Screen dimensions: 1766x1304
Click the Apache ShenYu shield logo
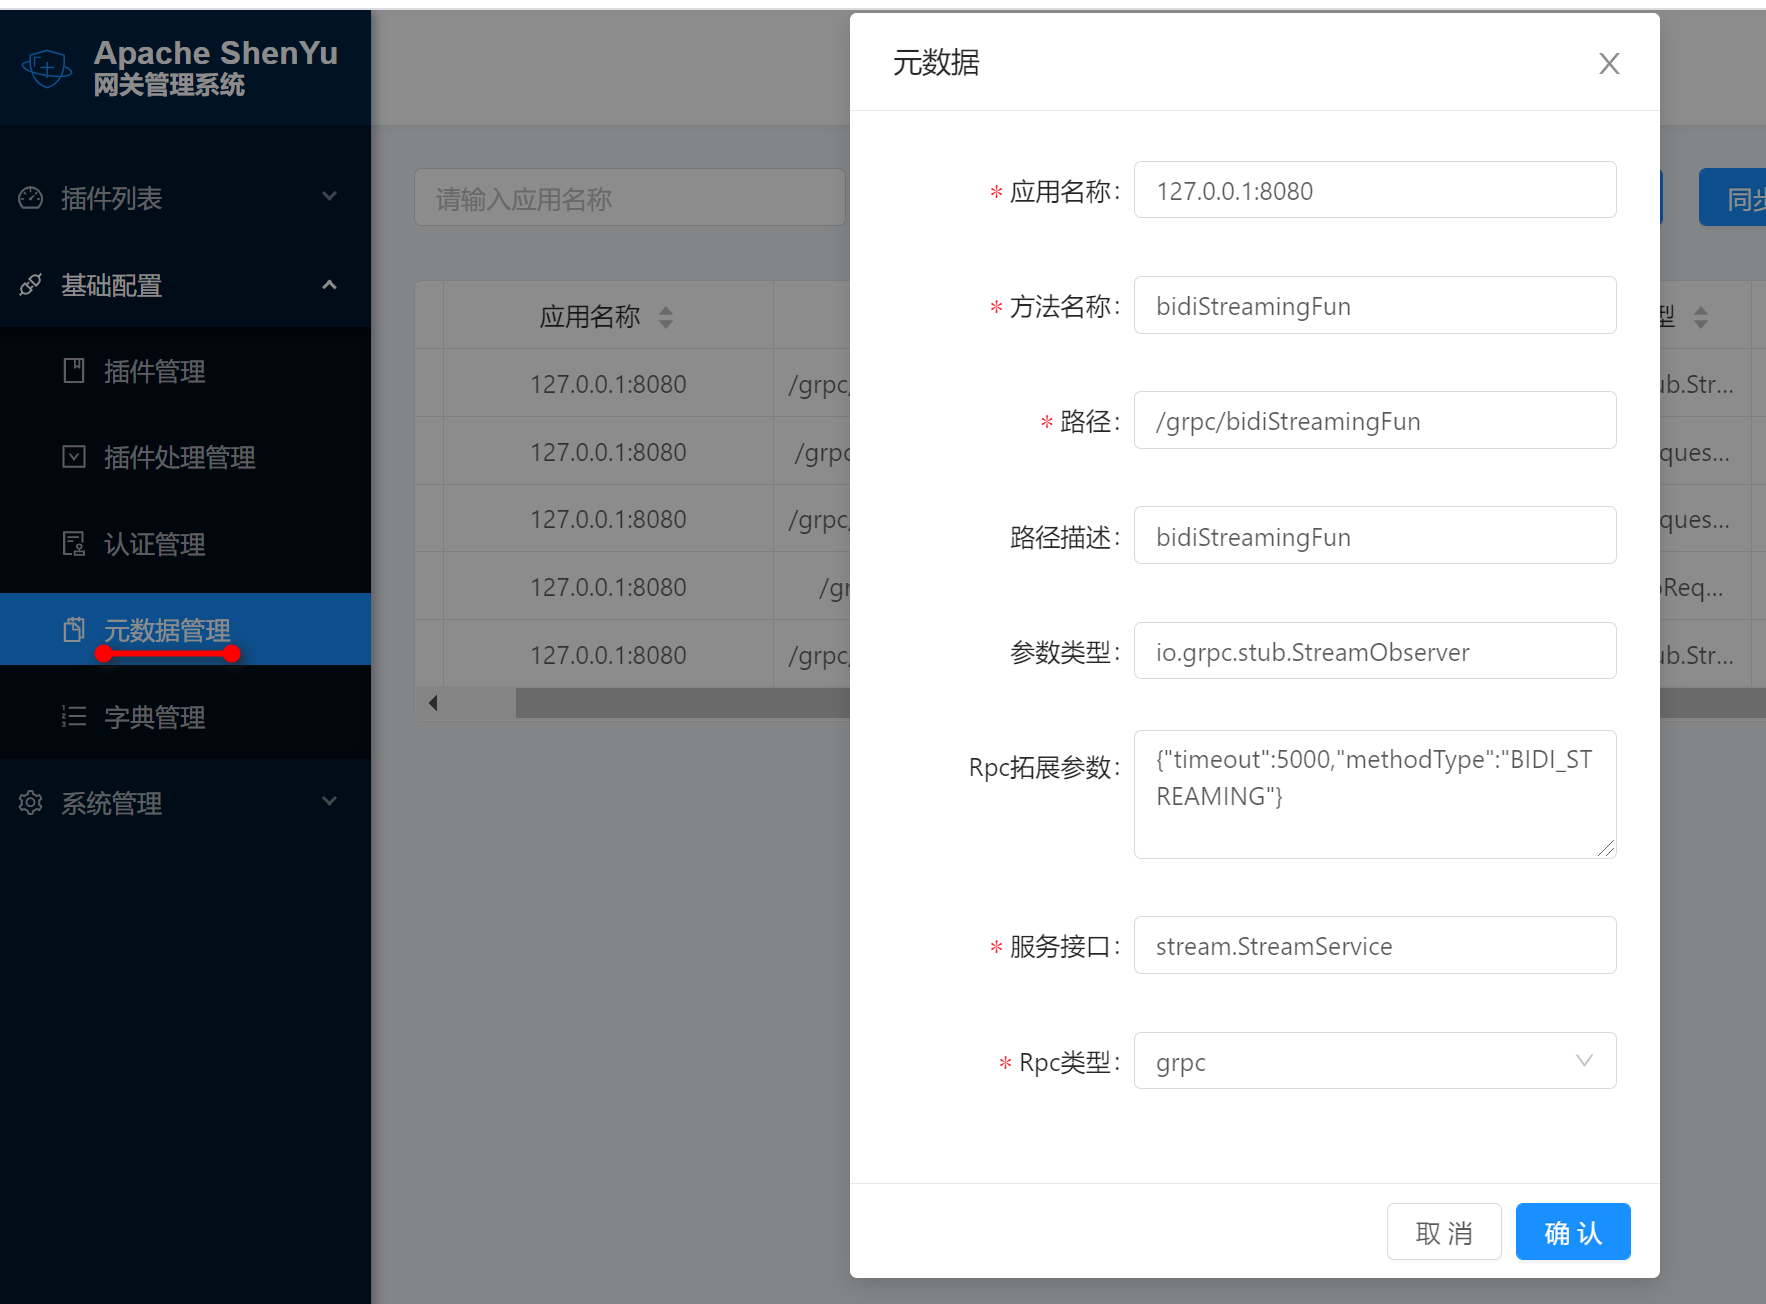[47, 68]
